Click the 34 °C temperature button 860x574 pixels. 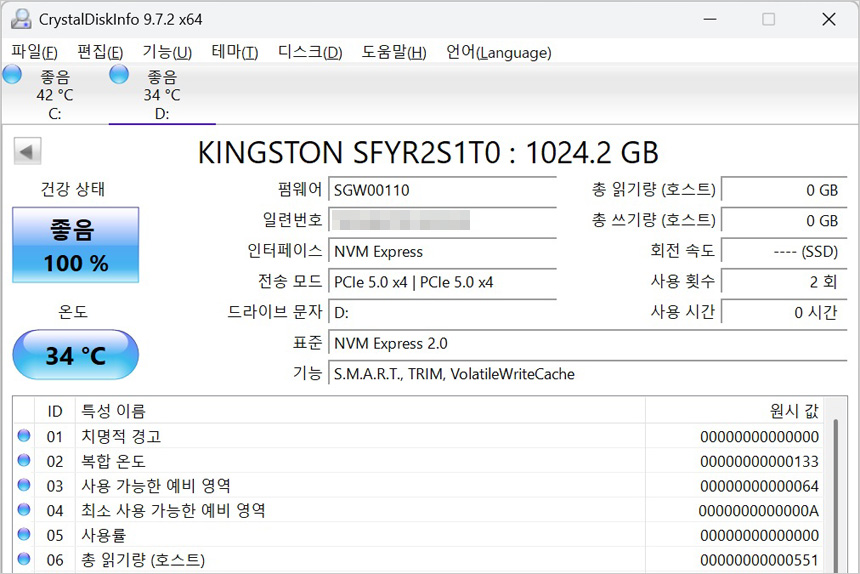[75, 355]
